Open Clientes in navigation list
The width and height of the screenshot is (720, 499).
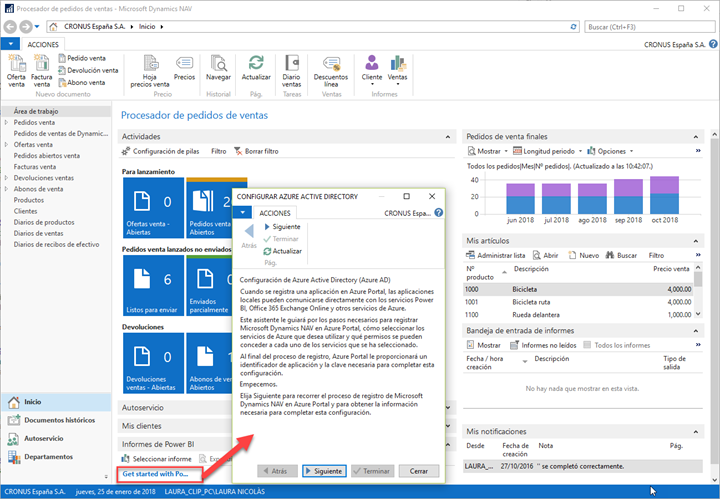(25, 211)
